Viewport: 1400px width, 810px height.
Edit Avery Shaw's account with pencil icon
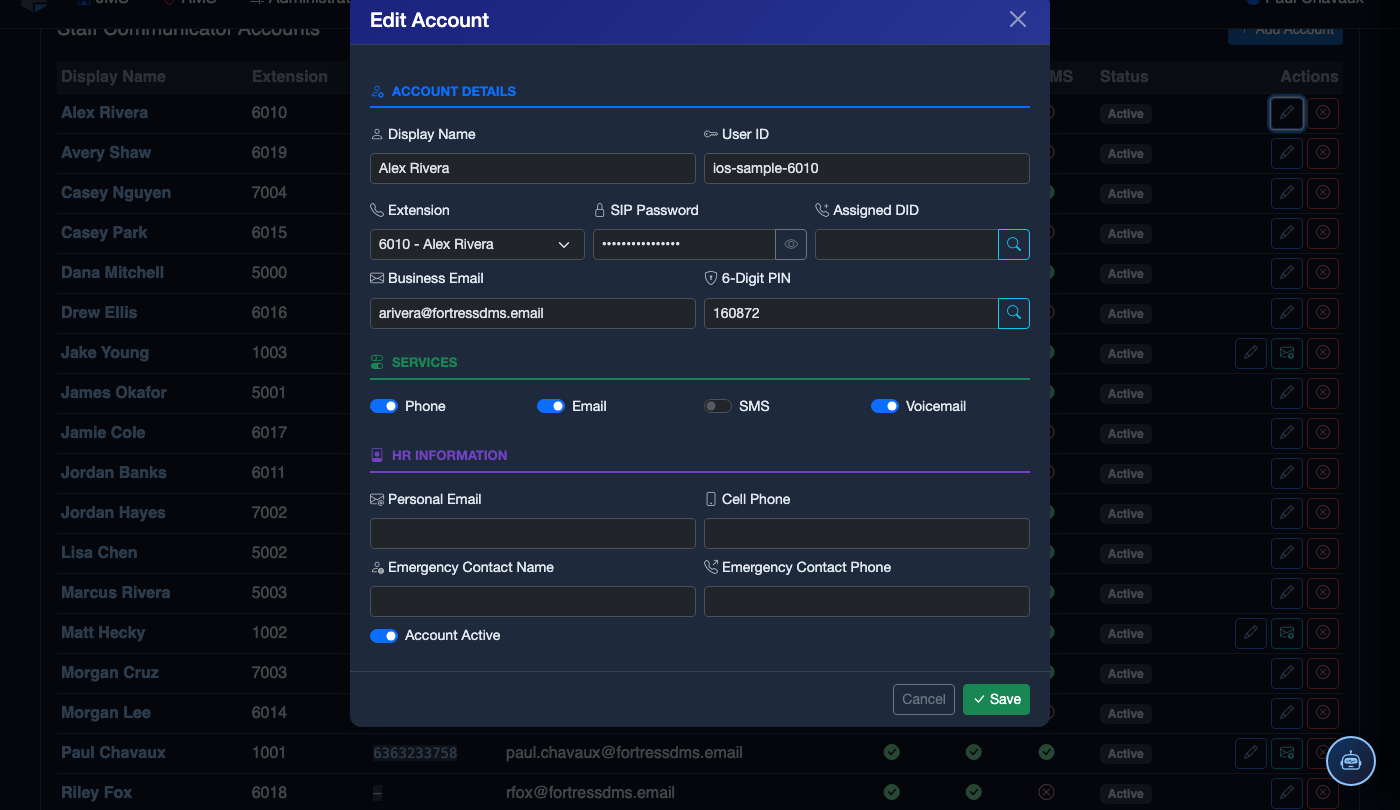(x=1287, y=153)
